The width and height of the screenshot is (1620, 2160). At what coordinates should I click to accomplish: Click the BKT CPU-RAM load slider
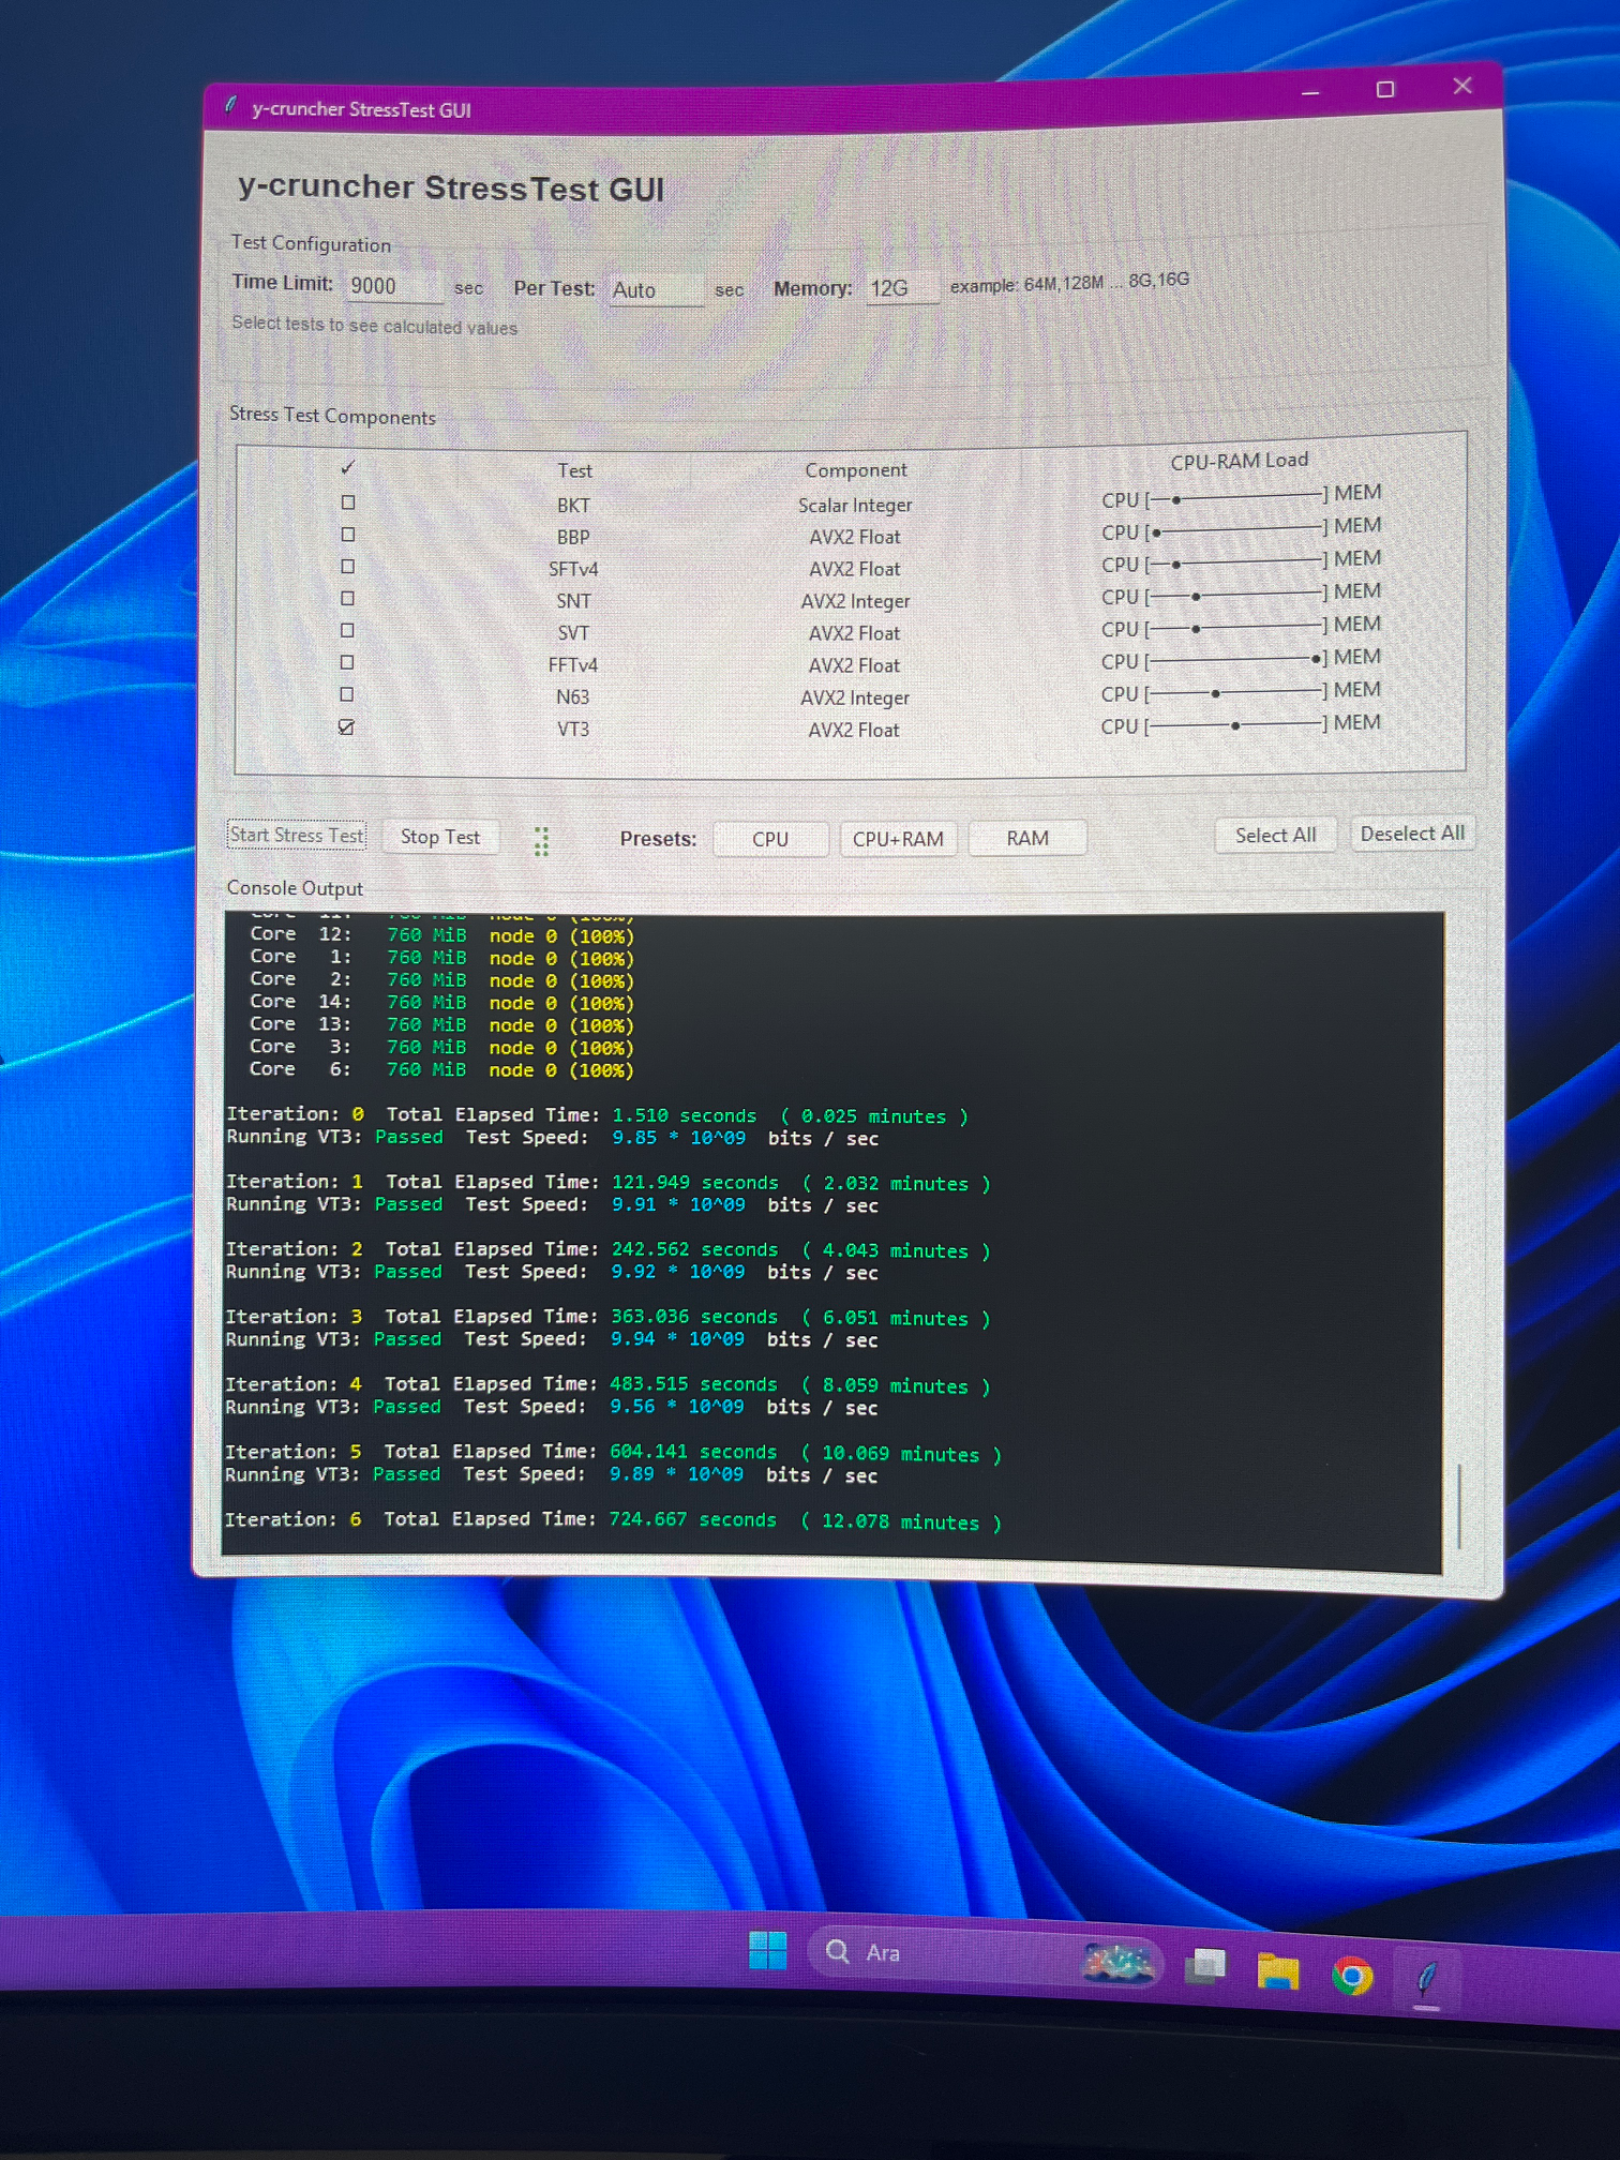(x=1240, y=496)
